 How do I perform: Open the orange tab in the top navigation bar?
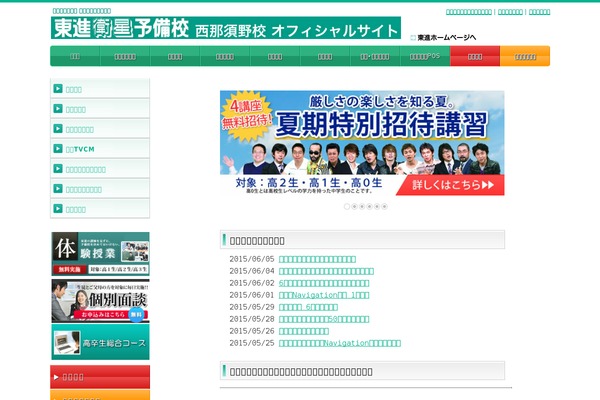(525, 56)
